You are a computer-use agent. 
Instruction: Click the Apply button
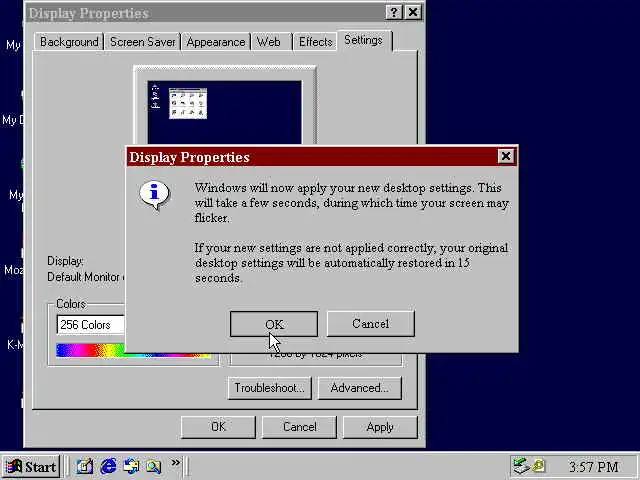[380, 427]
